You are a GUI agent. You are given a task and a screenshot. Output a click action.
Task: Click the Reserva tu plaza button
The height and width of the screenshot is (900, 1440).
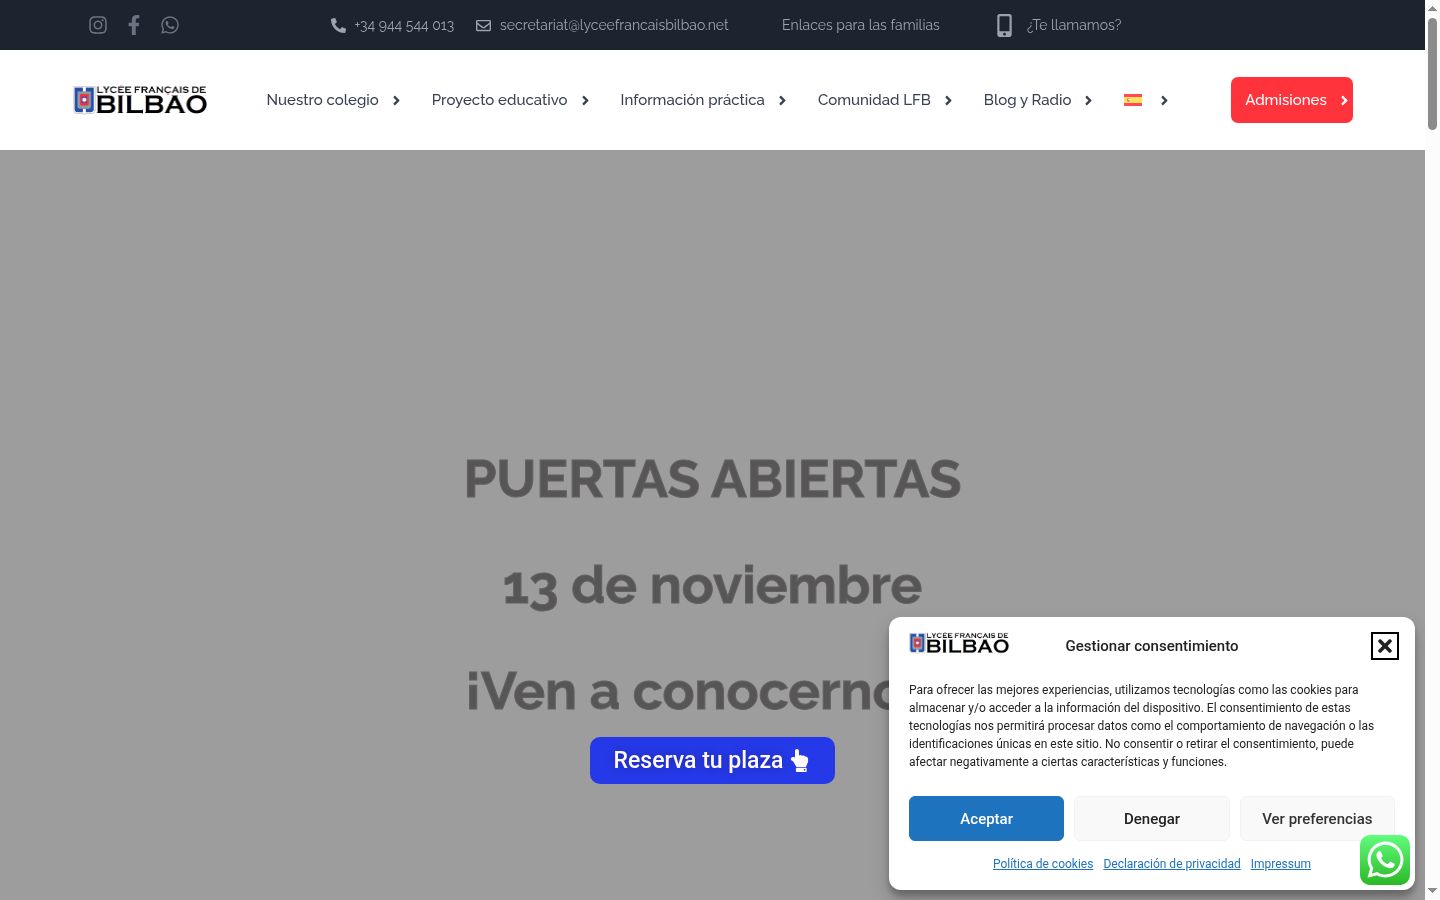coord(712,760)
